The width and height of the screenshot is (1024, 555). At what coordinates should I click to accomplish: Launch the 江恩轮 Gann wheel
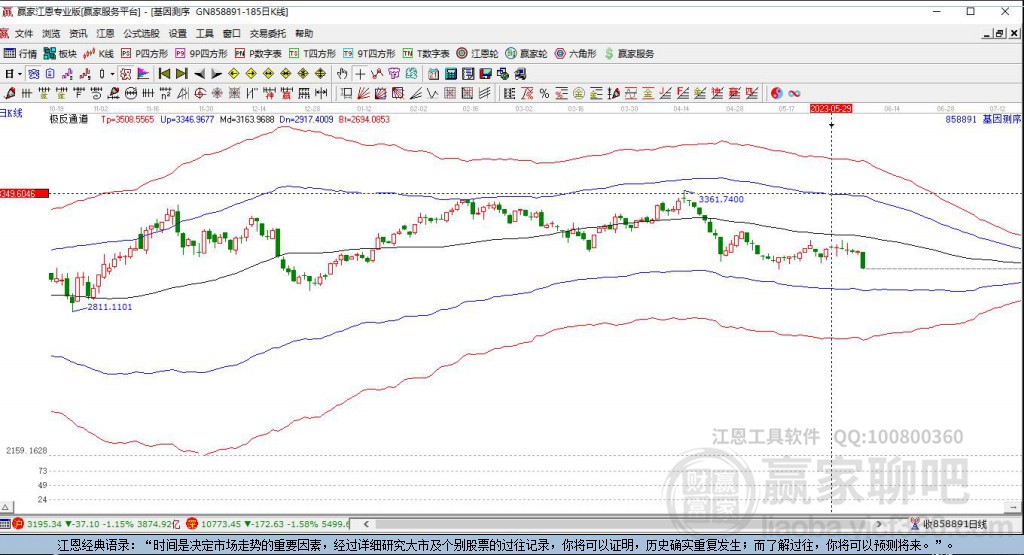pyautogui.click(x=477, y=54)
